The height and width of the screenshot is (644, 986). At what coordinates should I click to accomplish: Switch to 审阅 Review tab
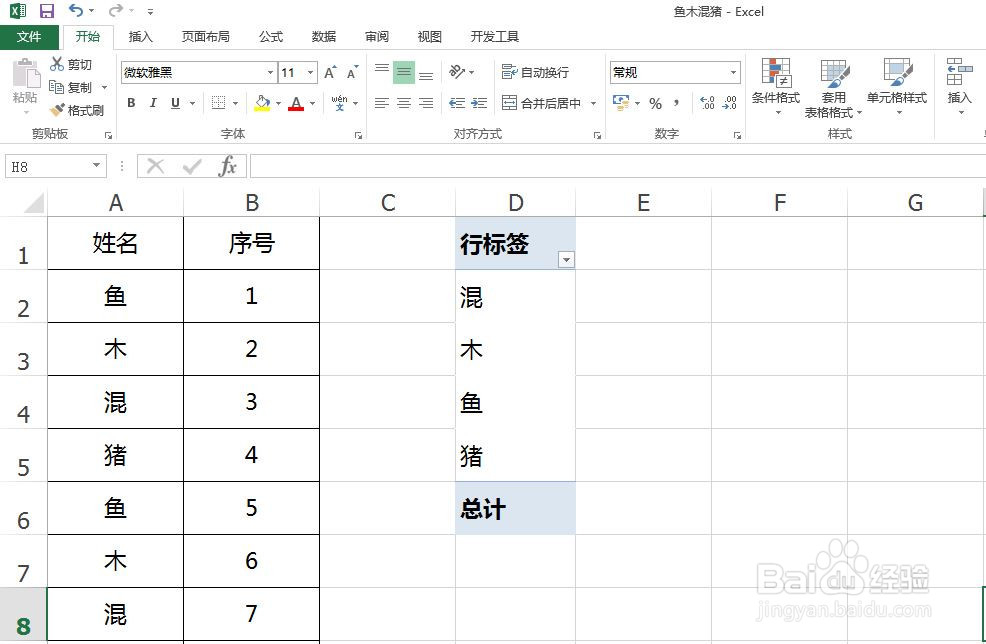[x=377, y=36]
